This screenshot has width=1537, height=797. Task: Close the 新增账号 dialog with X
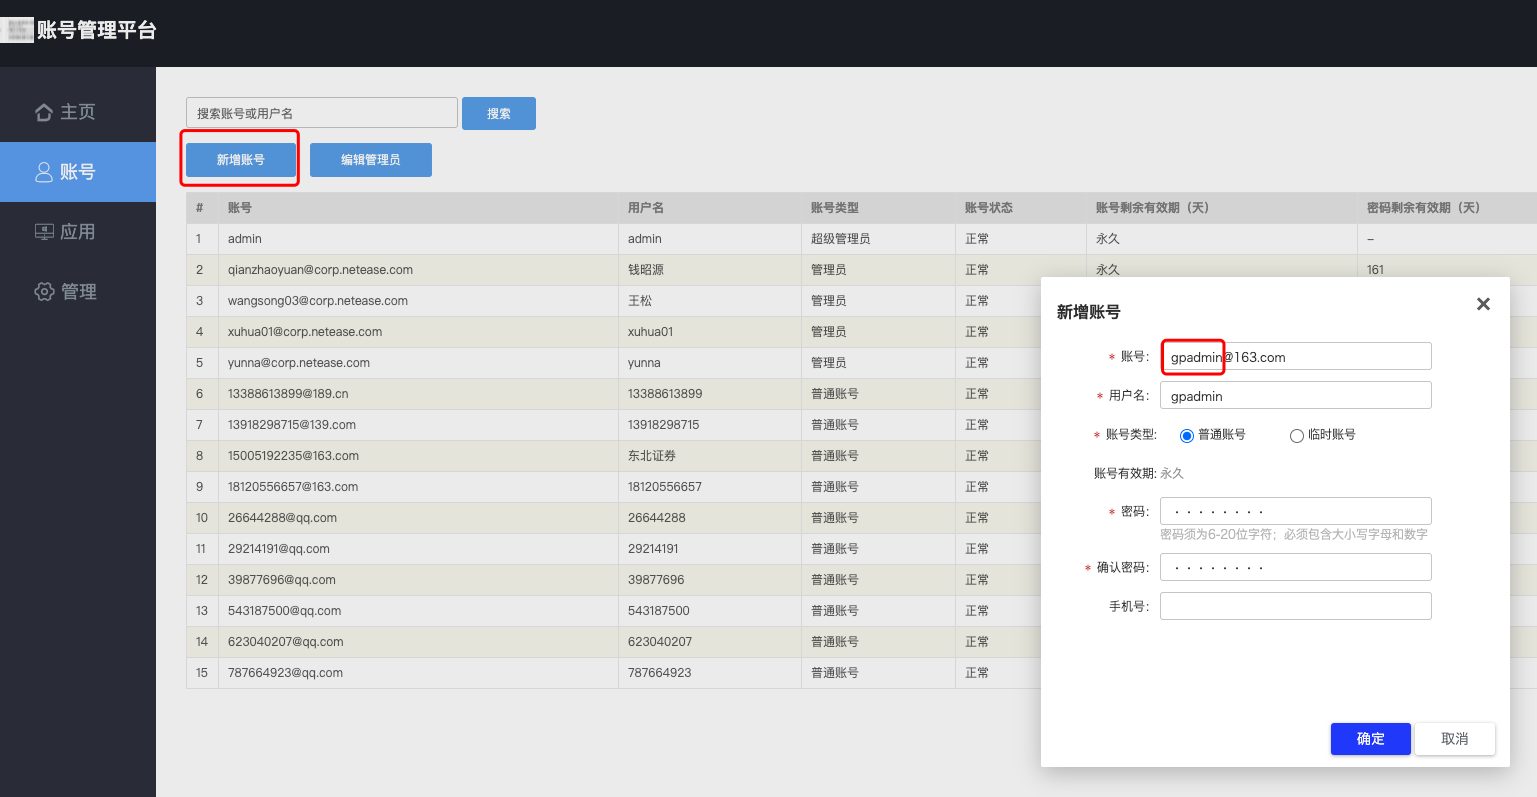(x=1483, y=304)
